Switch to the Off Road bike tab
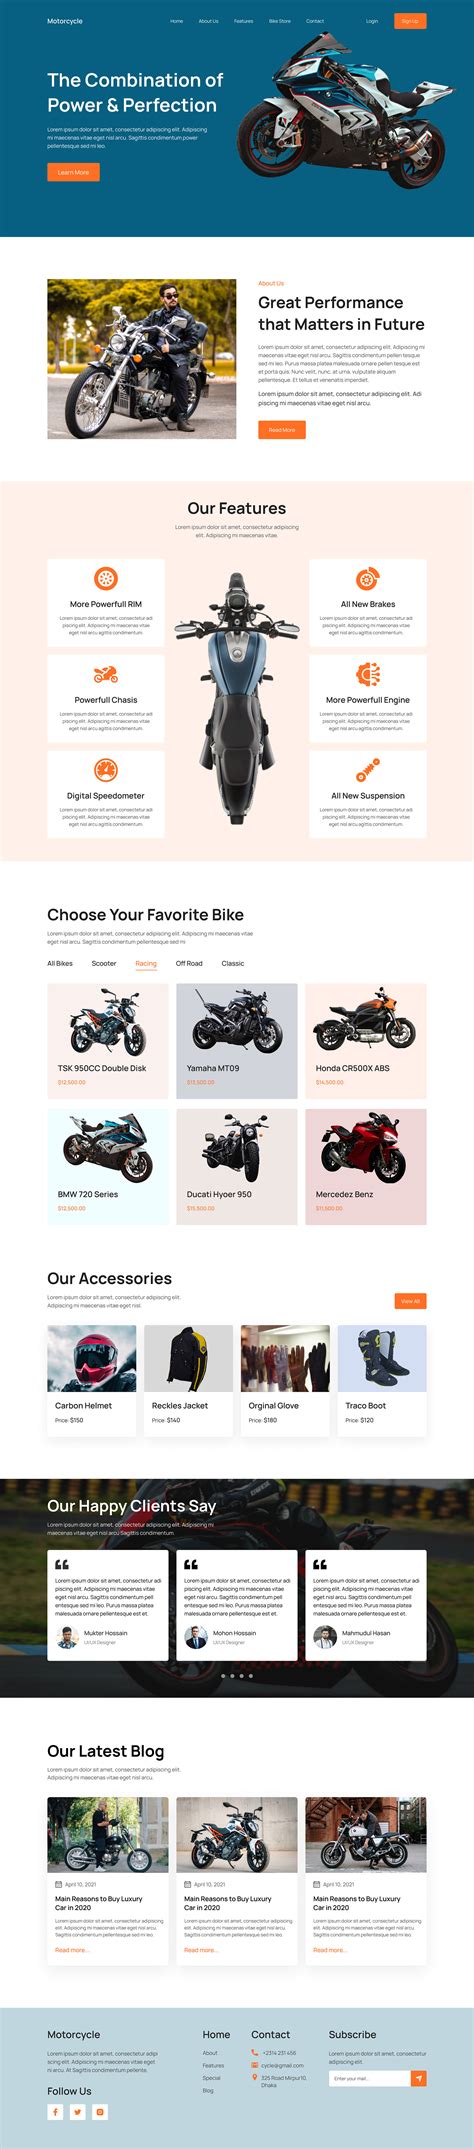Screen dimensions: 474x2149 pyautogui.click(x=189, y=963)
